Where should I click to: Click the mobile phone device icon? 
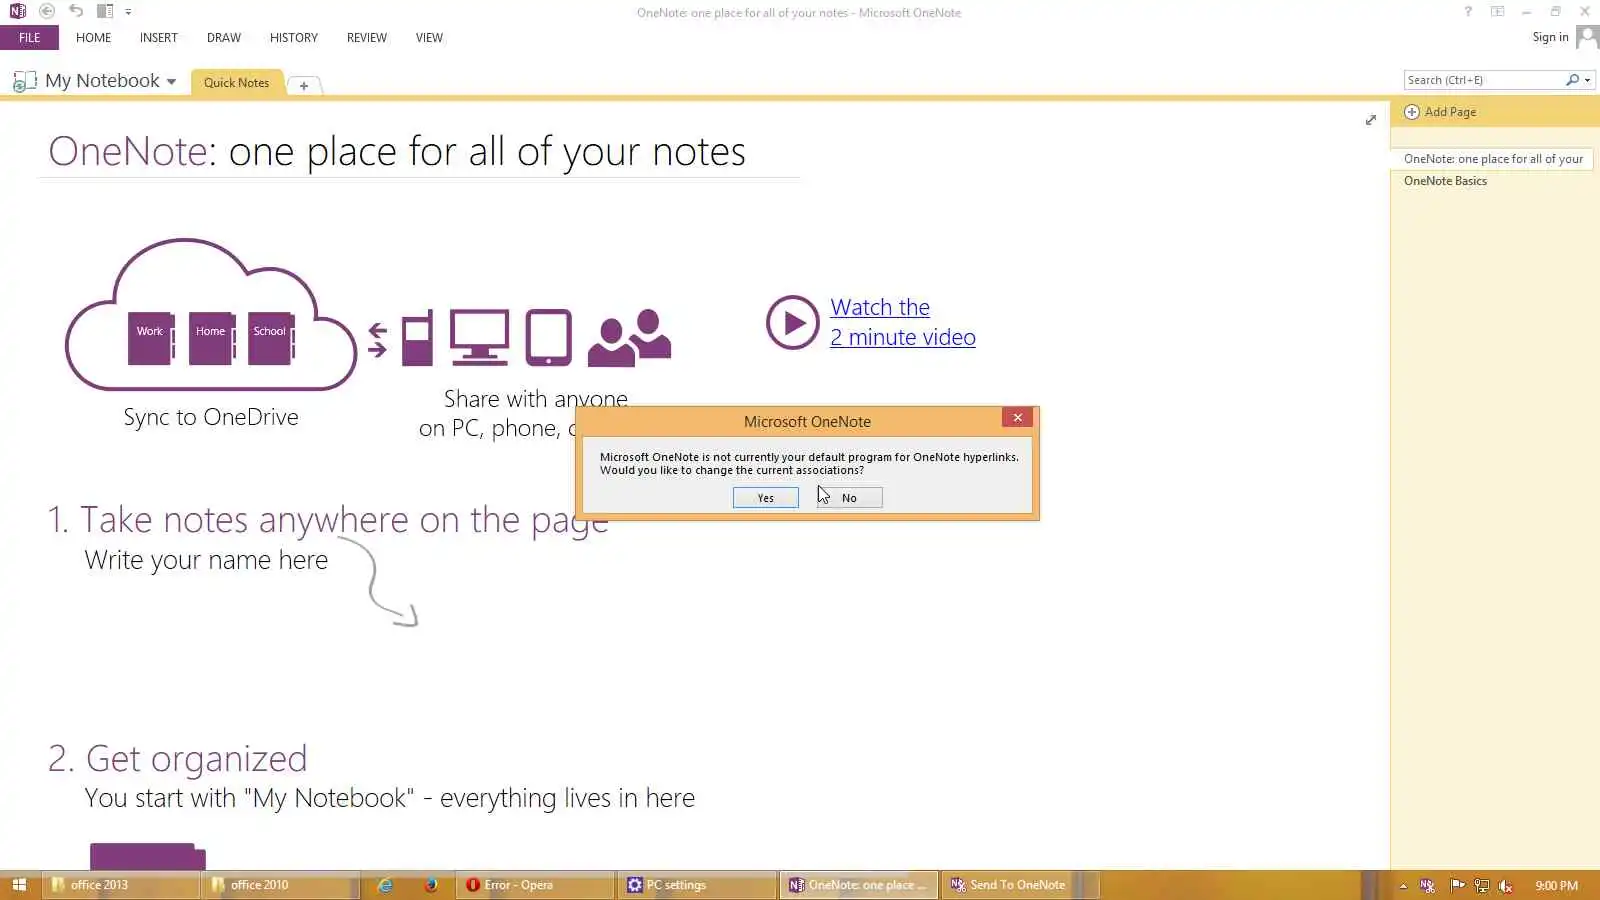point(418,338)
